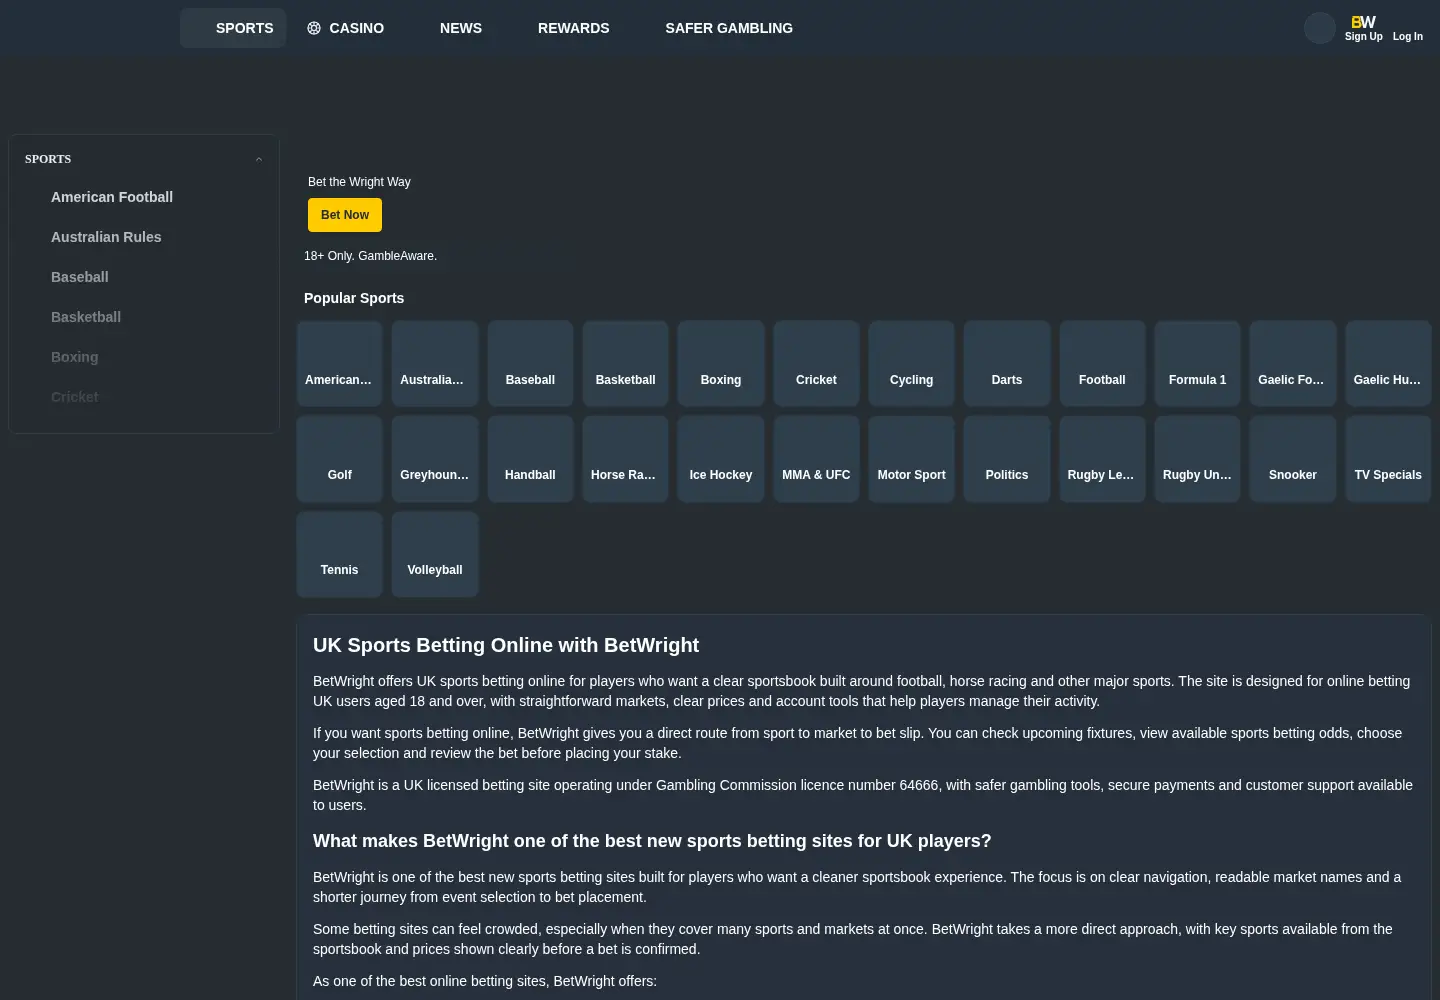Open the Greyhounds sport tile
The width and height of the screenshot is (1440, 1000).
435,458
